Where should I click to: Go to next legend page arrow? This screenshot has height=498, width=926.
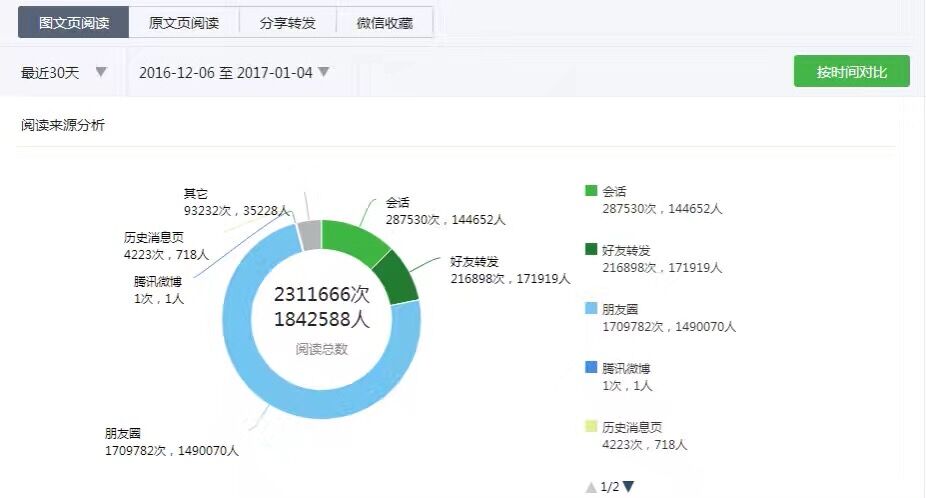pyautogui.click(x=628, y=487)
